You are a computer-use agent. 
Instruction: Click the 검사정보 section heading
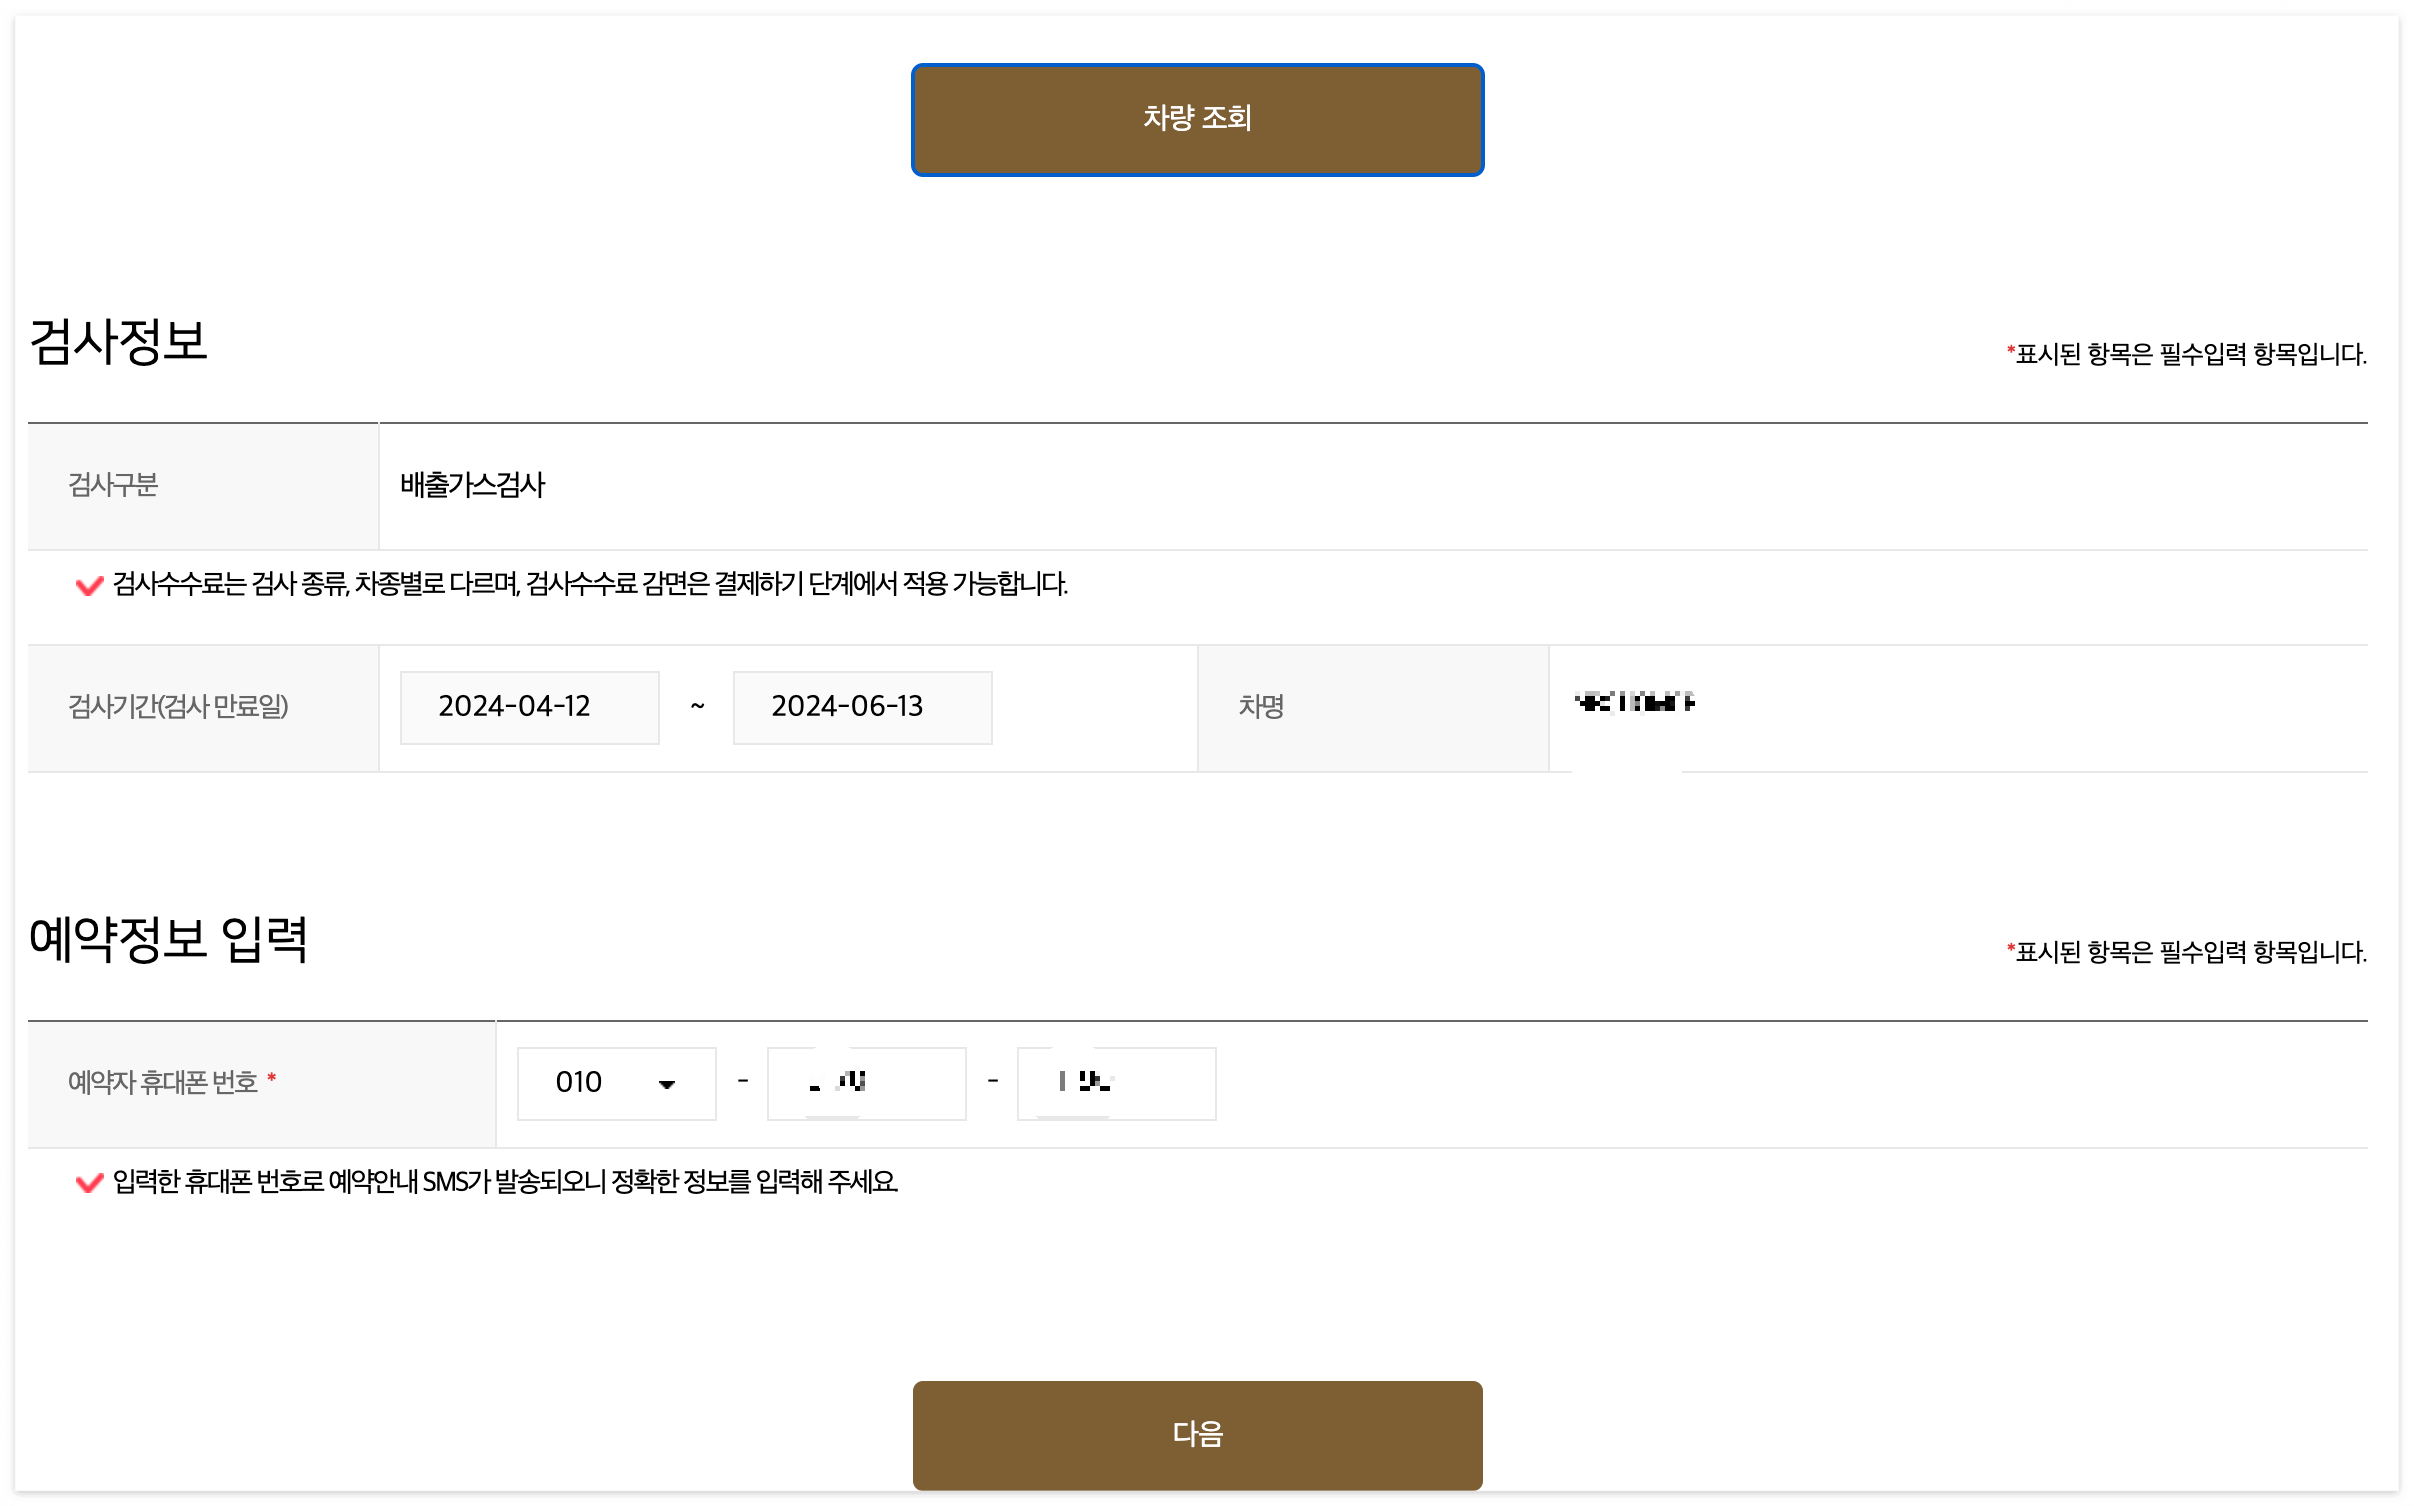pos(118,341)
